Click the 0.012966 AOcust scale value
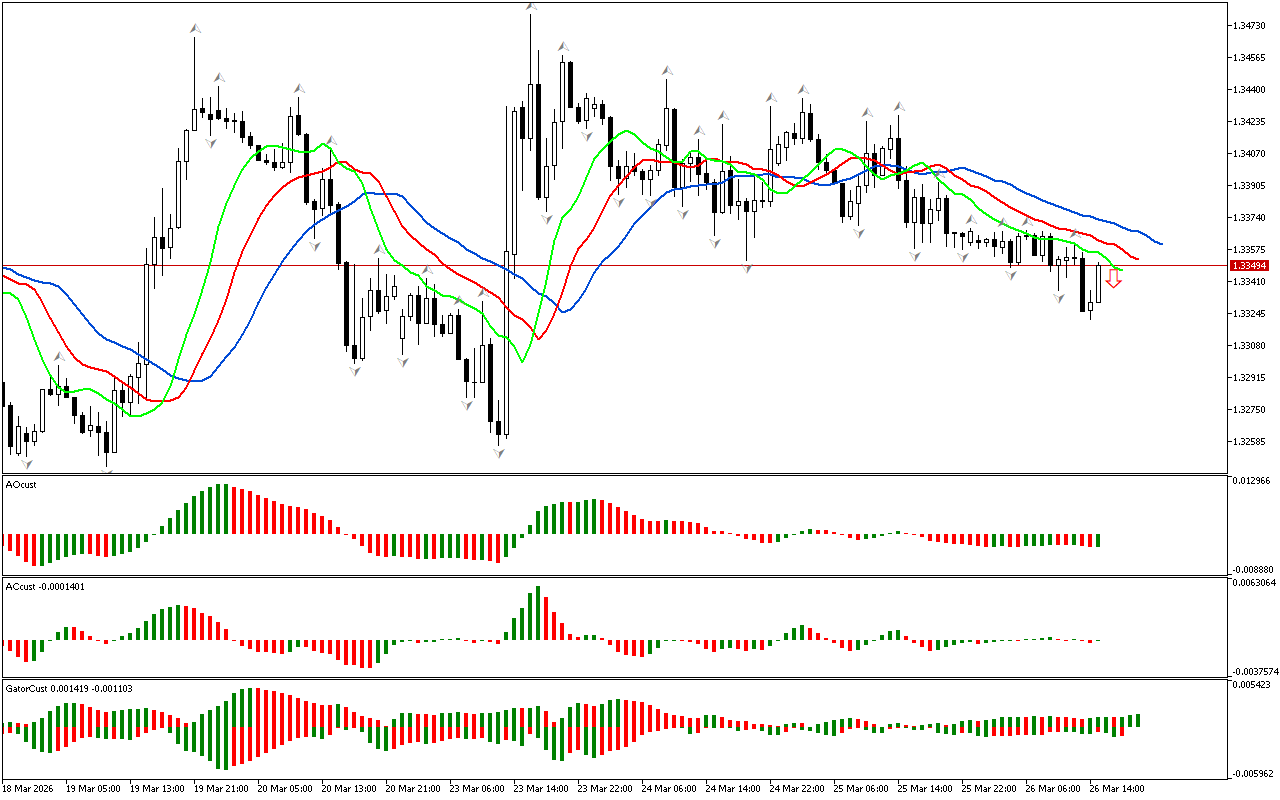 1253,481
